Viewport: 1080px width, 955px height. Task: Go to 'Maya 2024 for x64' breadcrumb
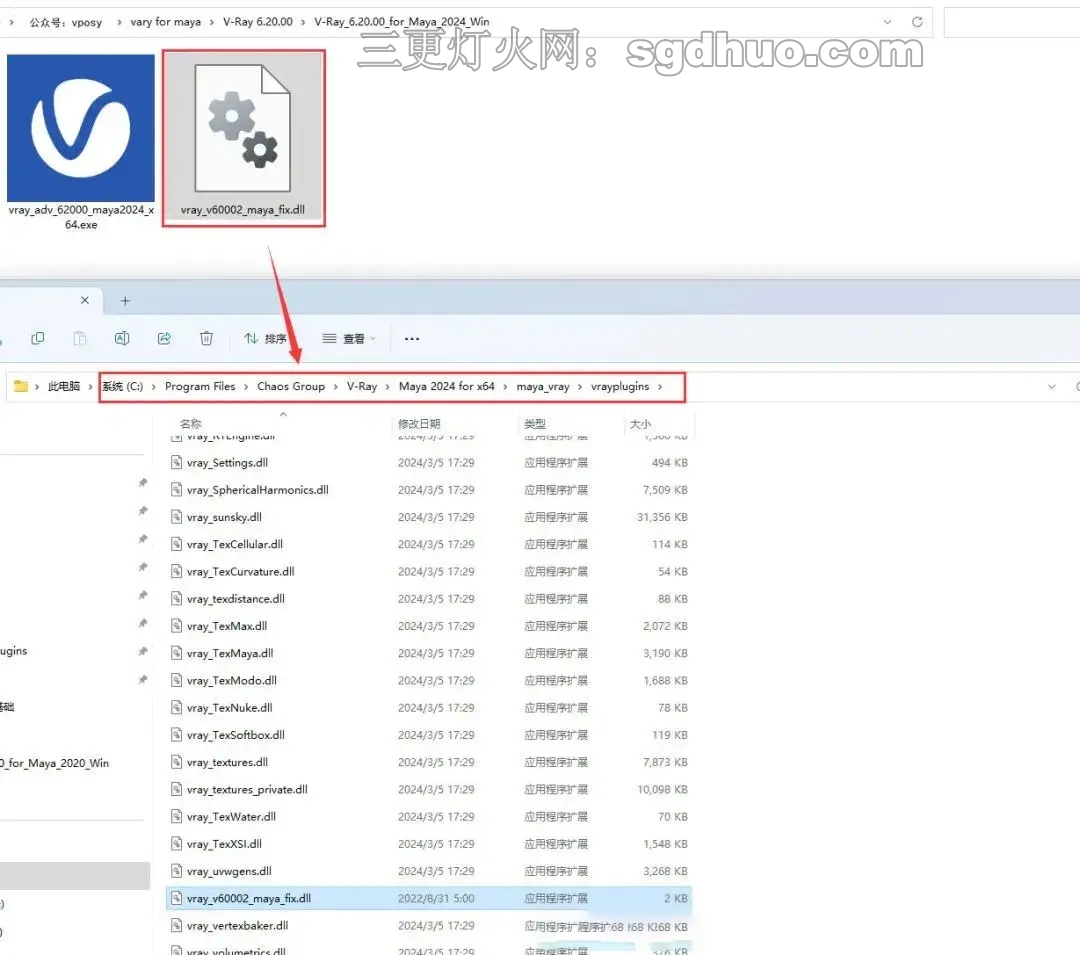(x=446, y=386)
